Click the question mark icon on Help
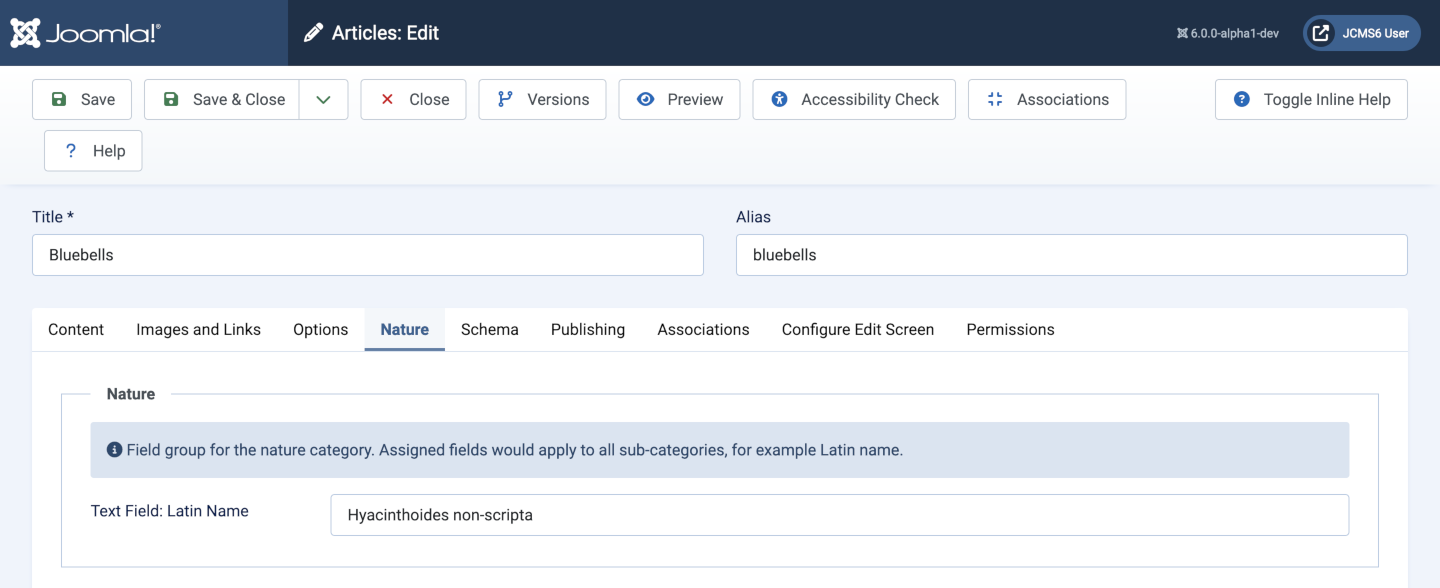Viewport: 1440px width, 588px height. coord(70,150)
